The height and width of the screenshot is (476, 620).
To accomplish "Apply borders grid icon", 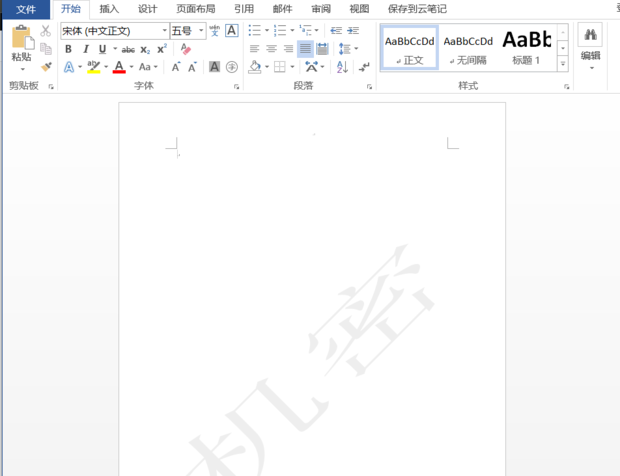I will (280, 67).
